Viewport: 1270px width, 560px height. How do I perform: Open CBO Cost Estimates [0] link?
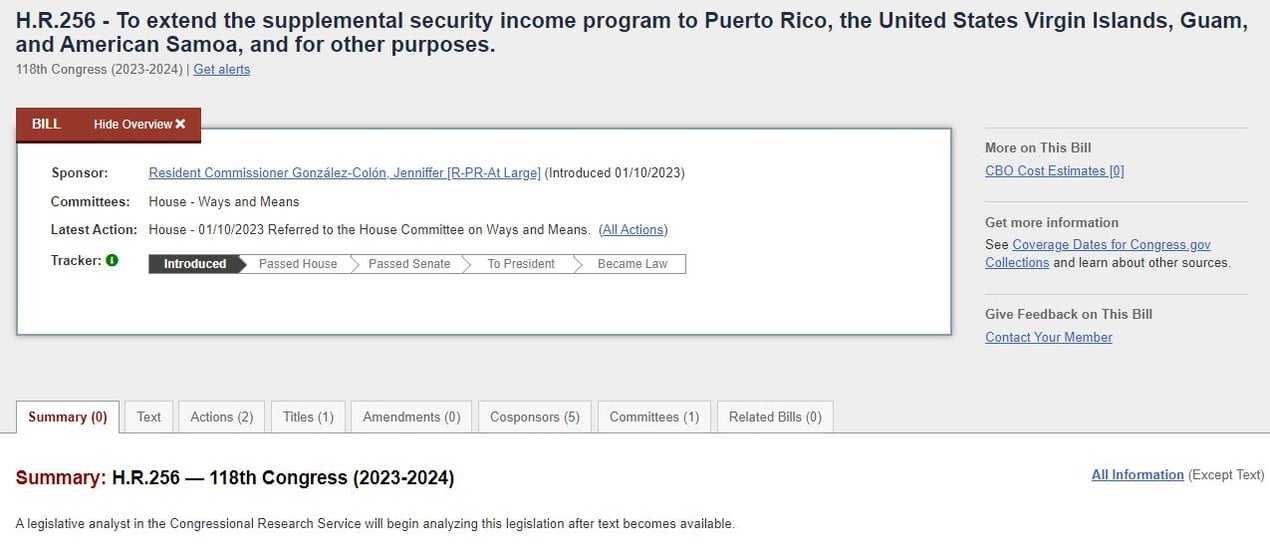click(1054, 171)
